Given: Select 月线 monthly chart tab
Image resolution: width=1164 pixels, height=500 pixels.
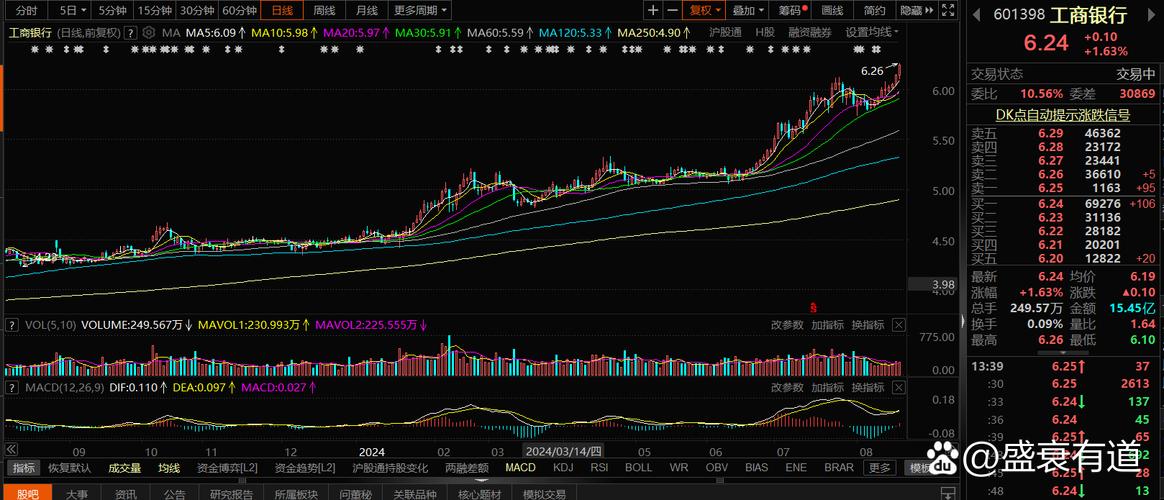Looking at the screenshot, I should [x=367, y=10].
